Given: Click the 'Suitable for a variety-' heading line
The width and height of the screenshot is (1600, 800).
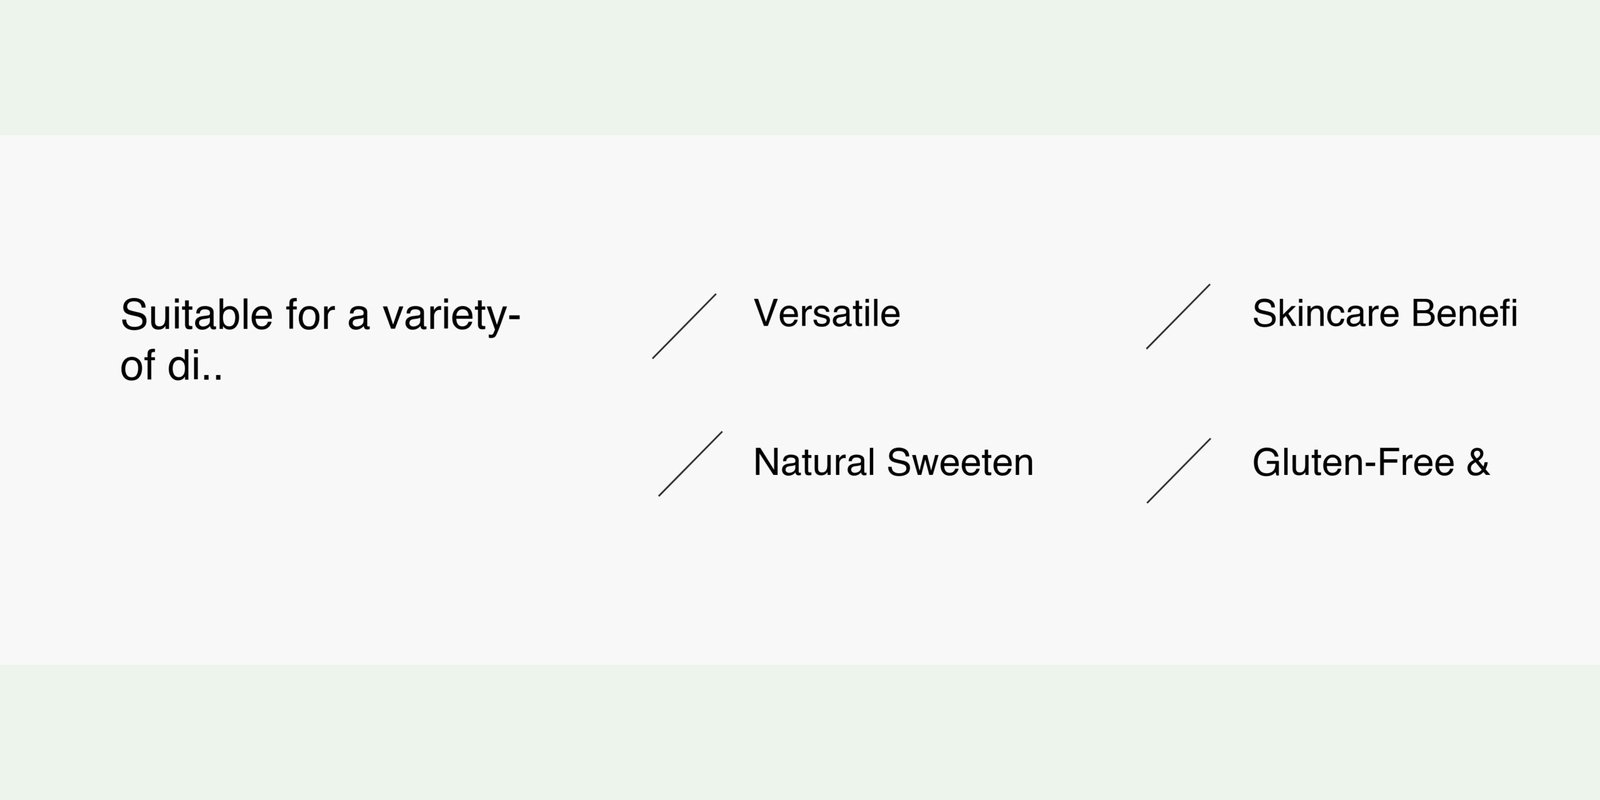Looking at the screenshot, I should [x=320, y=316].
